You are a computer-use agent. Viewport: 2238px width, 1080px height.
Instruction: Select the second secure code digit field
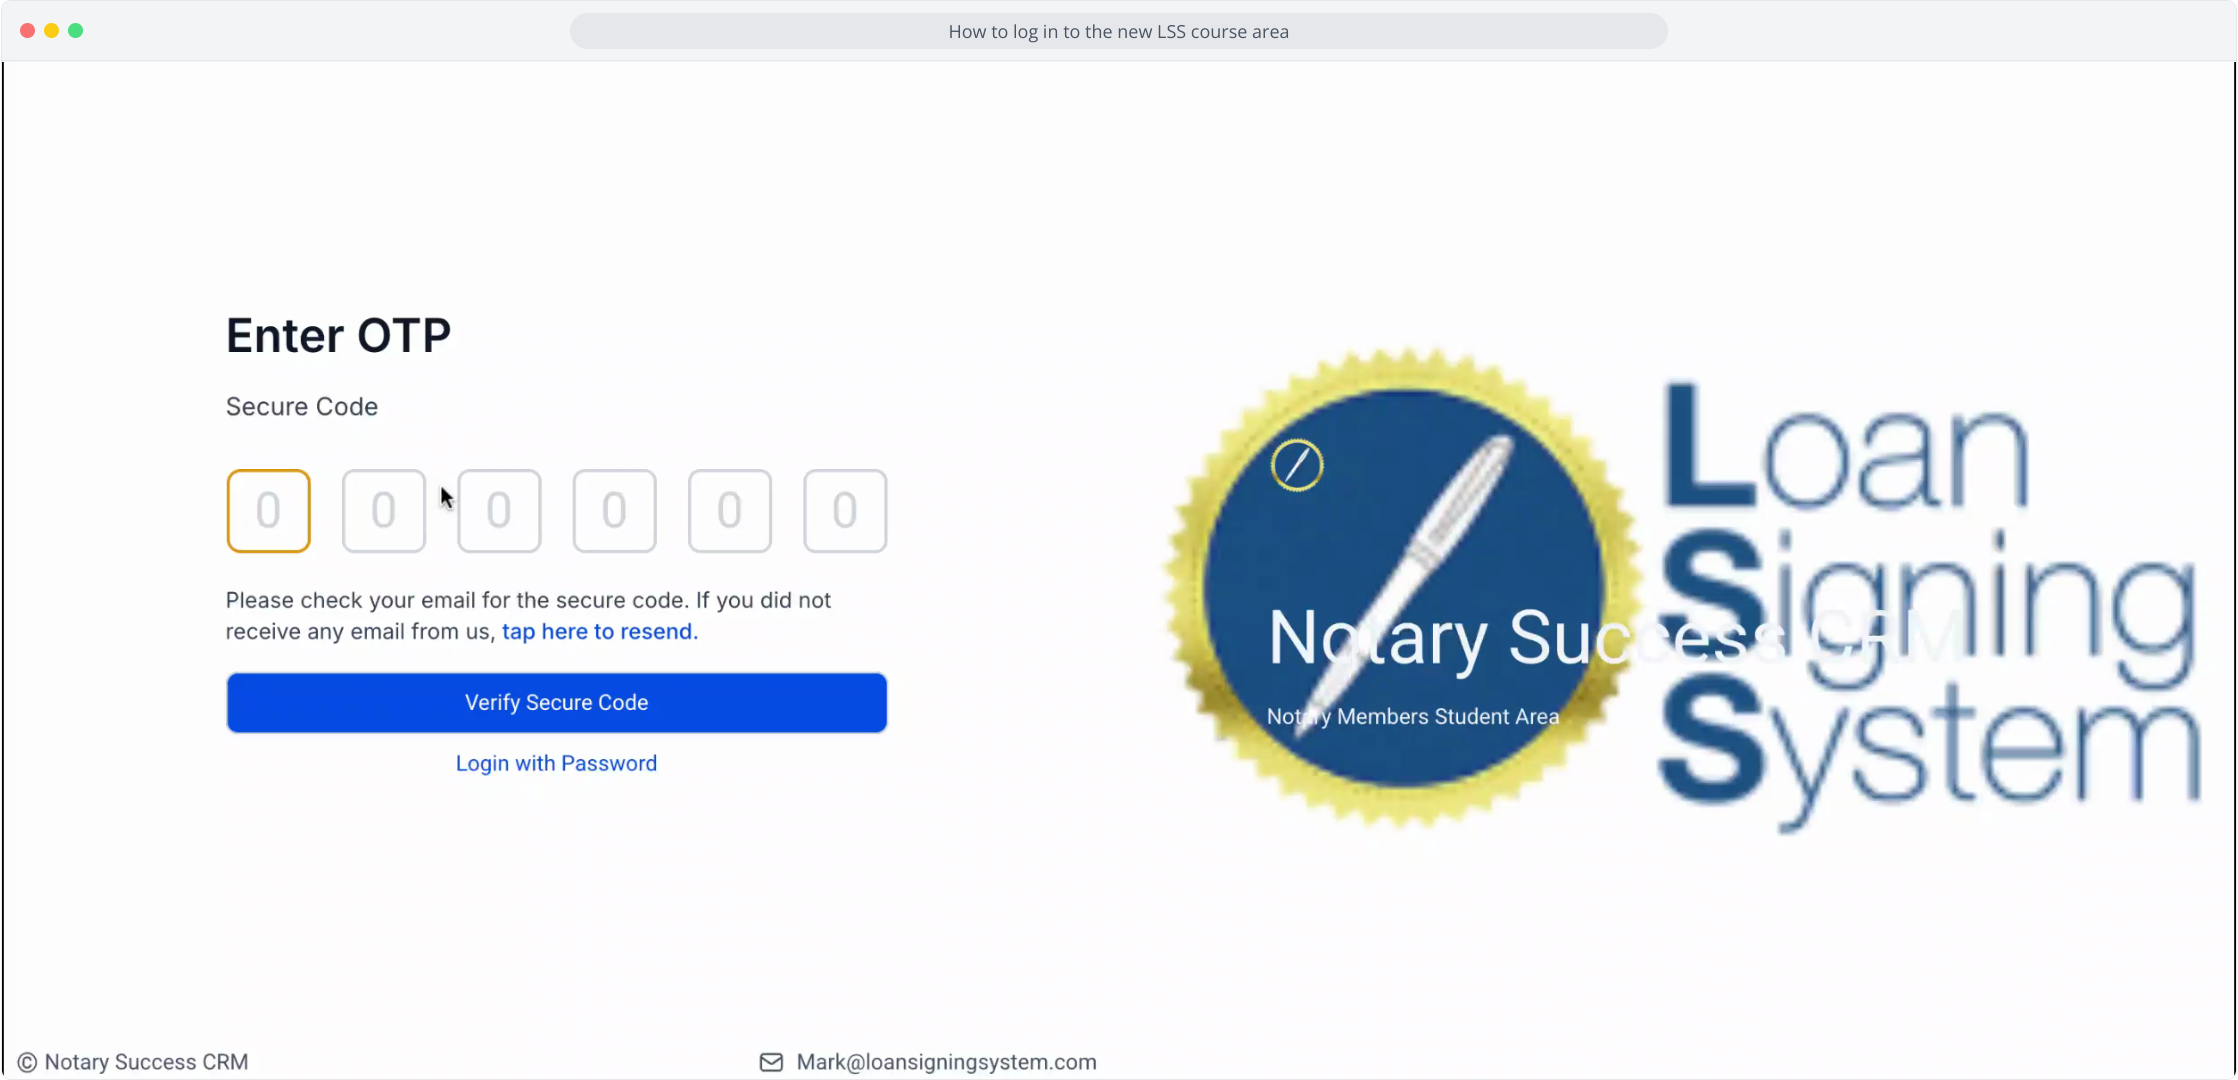(384, 511)
